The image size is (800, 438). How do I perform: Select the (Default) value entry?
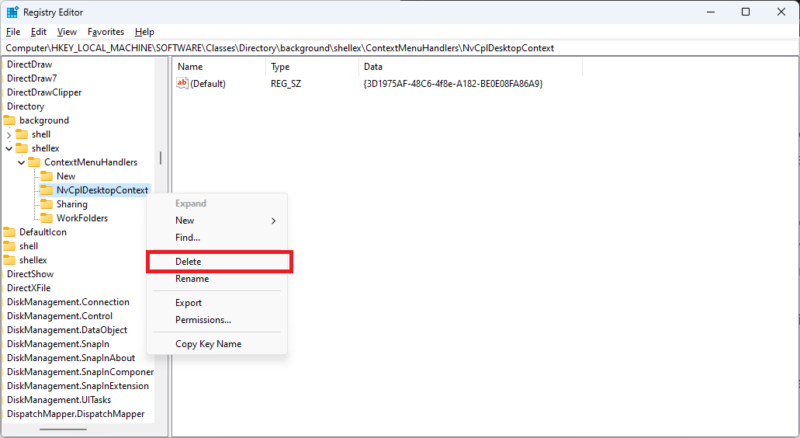click(x=208, y=84)
